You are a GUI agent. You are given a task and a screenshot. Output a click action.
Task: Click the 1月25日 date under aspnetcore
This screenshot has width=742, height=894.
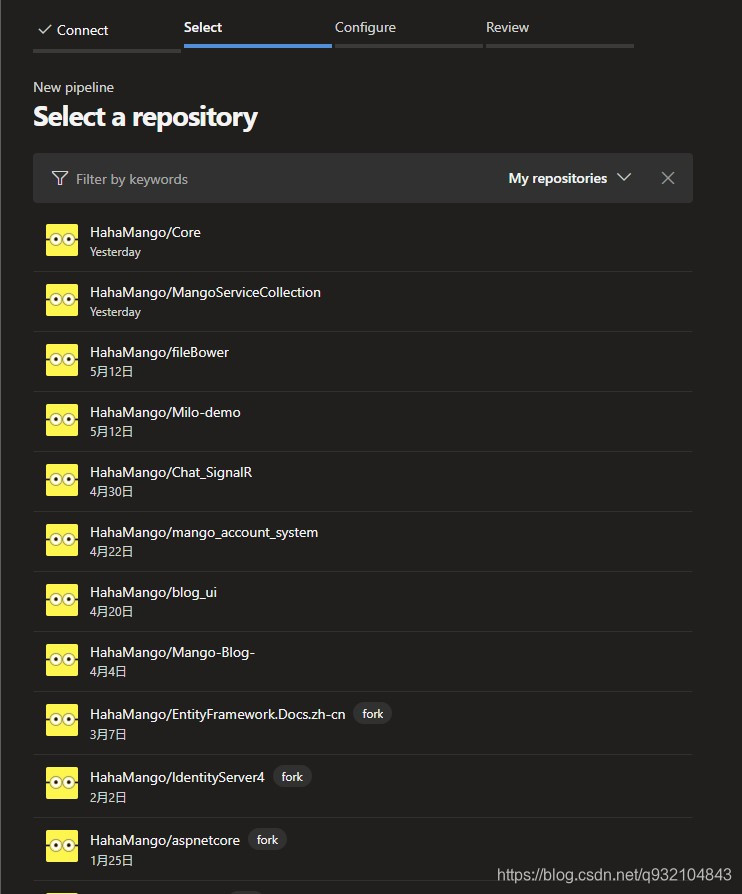111,860
